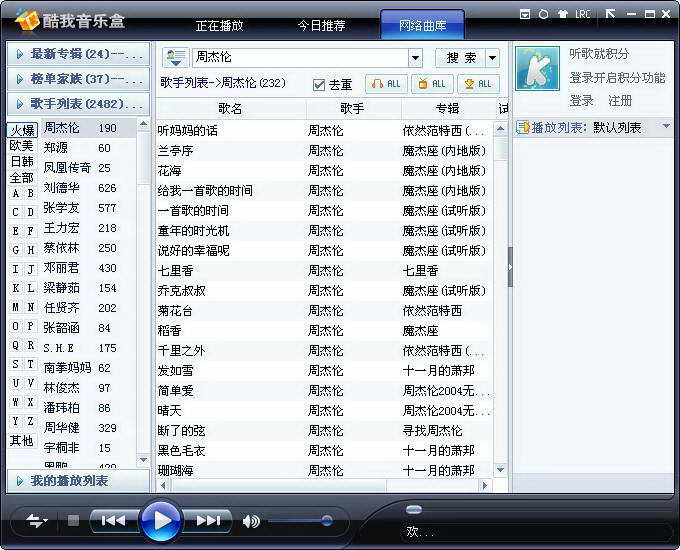Click the user avatar K picture
This screenshot has height=550, width=680.
[x=537, y=68]
